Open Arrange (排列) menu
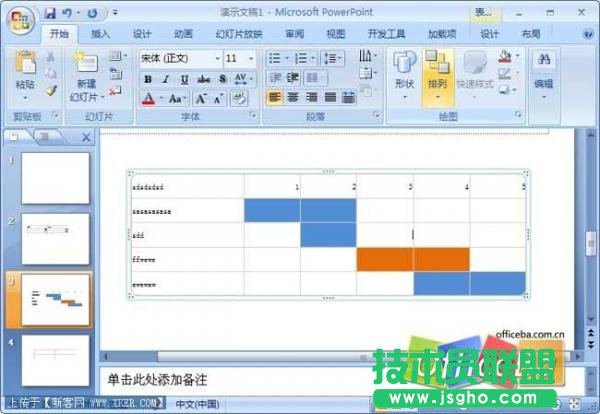This screenshot has height=414, width=600. coord(438,77)
